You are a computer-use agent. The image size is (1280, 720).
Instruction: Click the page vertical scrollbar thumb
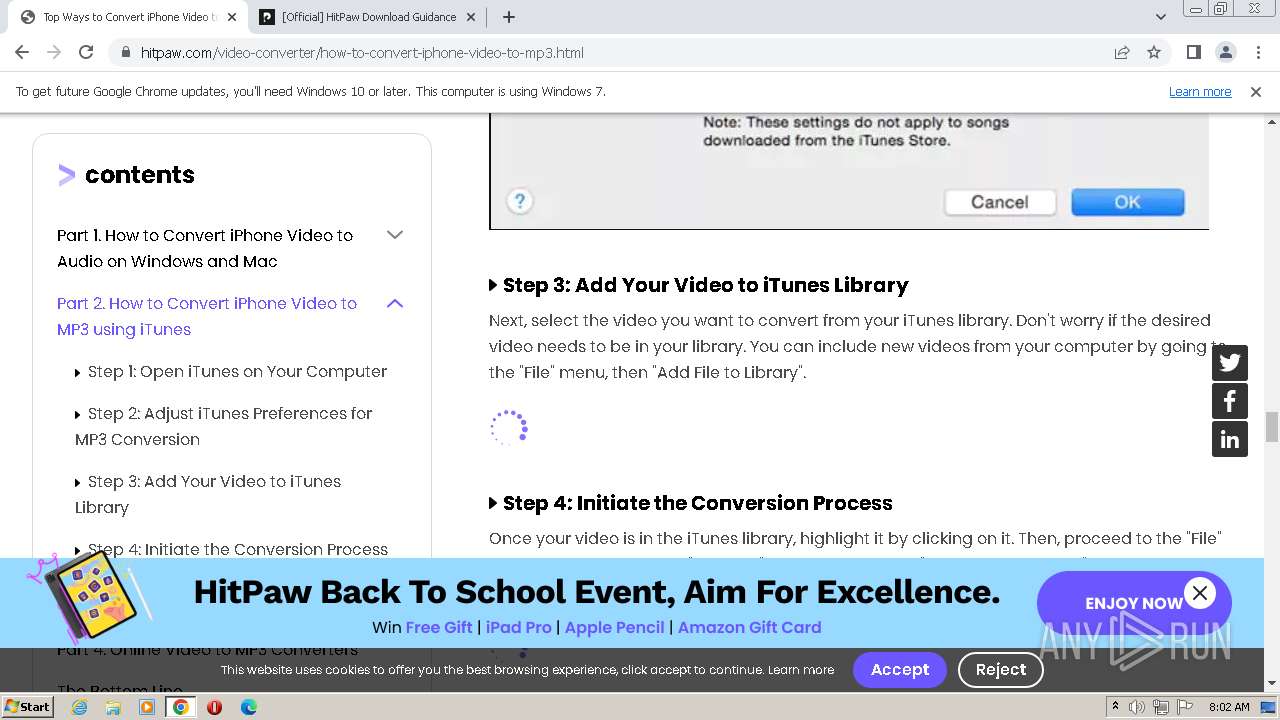[x=1272, y=426]
